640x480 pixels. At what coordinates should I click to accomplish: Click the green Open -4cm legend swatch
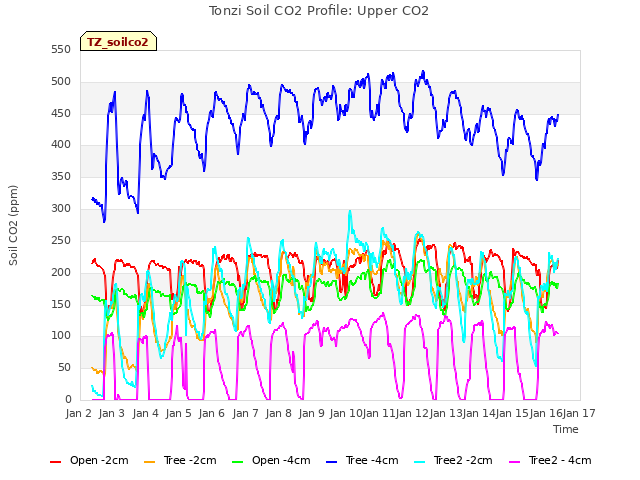(238, 462)
